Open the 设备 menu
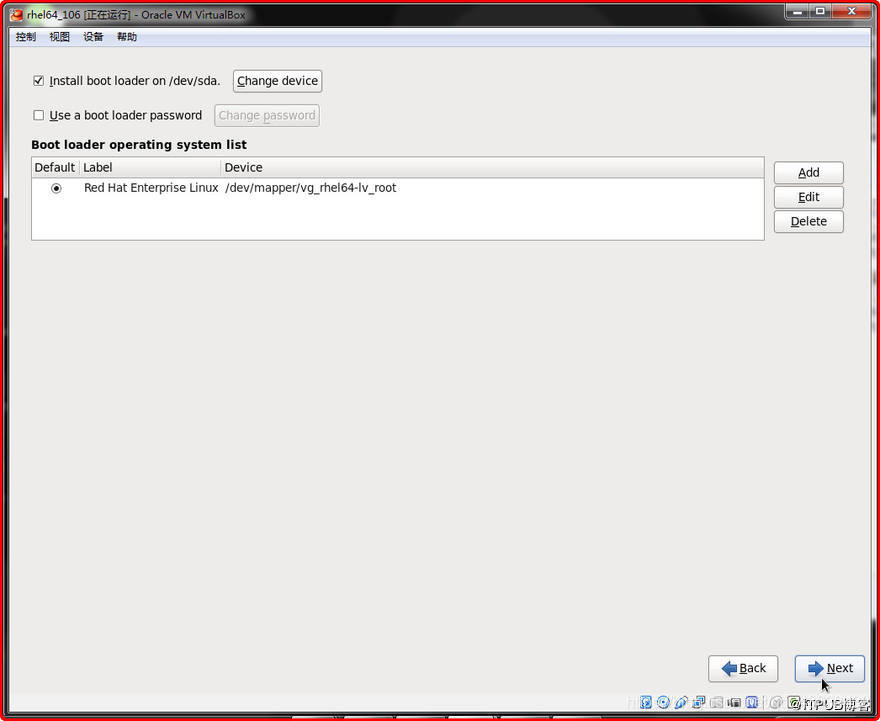The image size is (880, 721). click(x=93, y=36)
